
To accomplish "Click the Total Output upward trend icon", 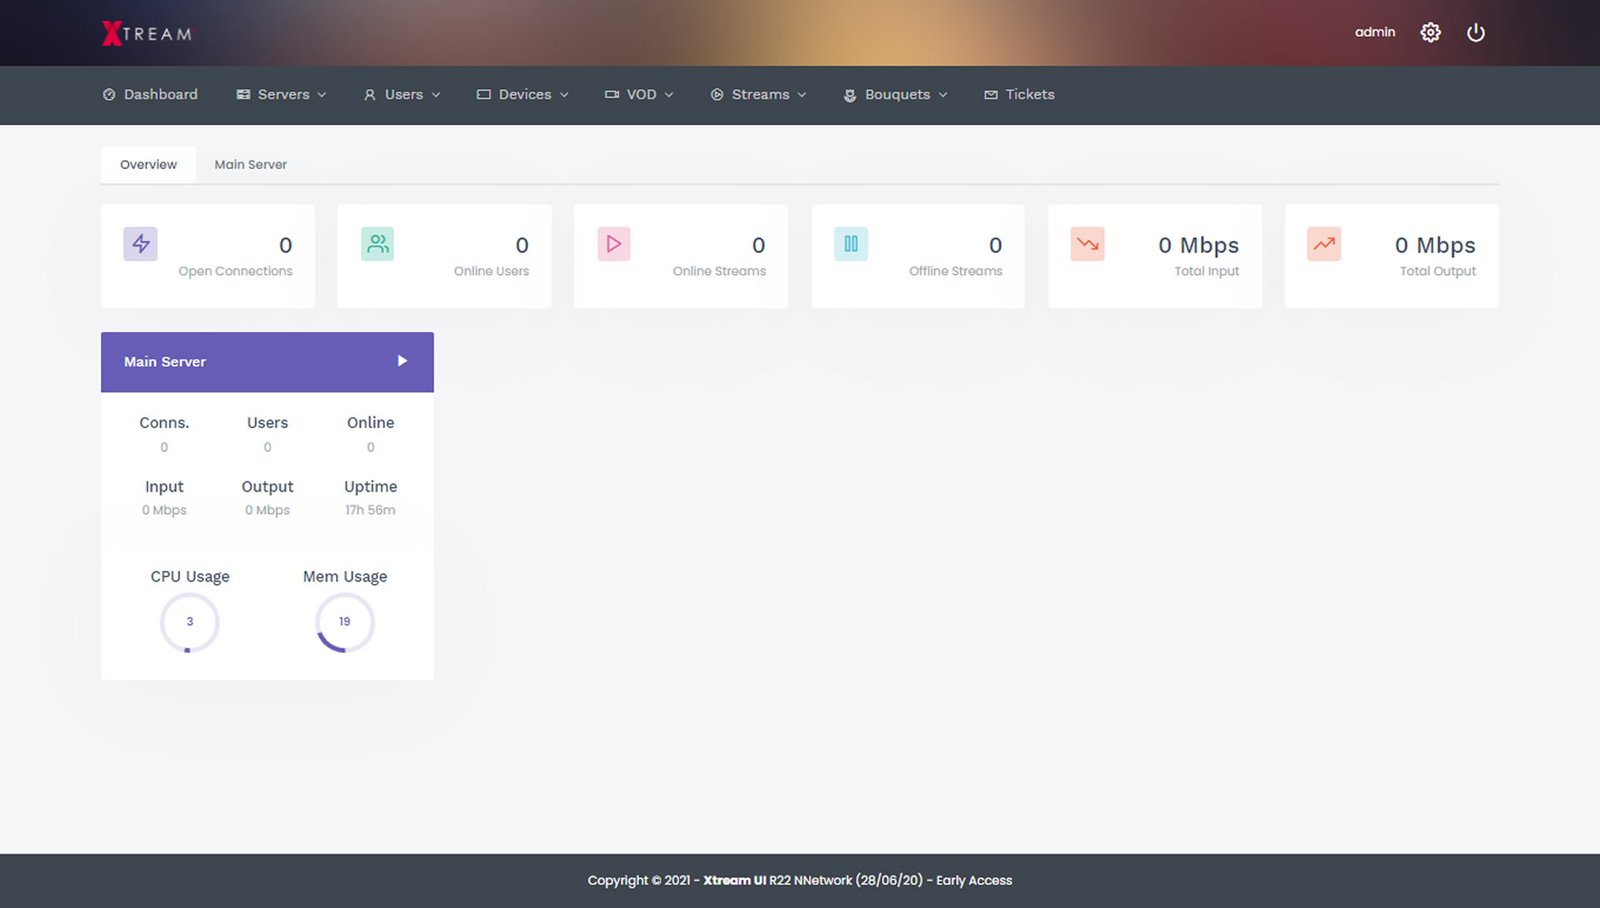I will (1324, 244).
